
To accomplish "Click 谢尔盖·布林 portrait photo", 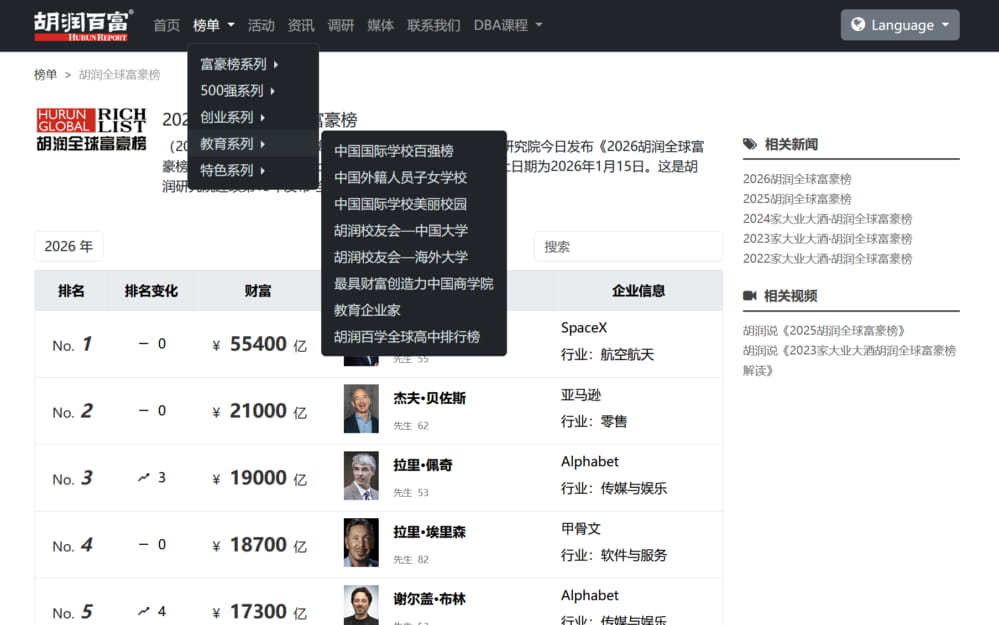I will [x=361, y=605].
